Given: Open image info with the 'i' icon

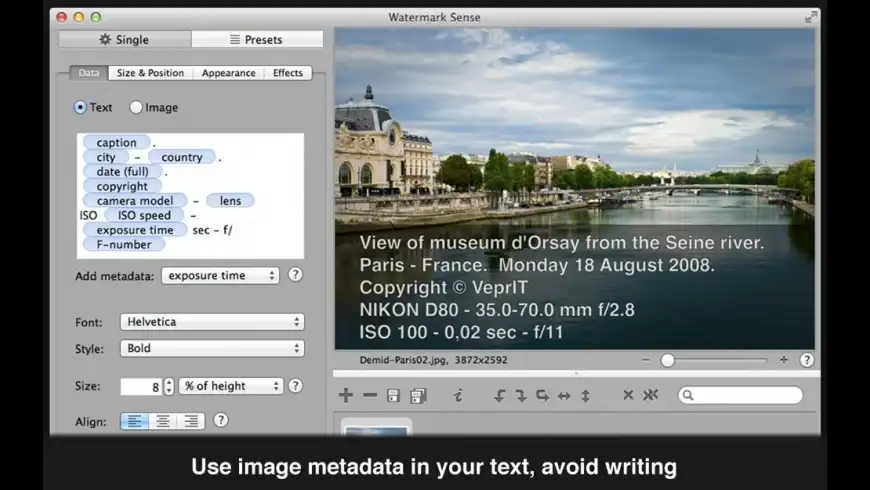Looking at the screenshot, I should coord(458,396).
